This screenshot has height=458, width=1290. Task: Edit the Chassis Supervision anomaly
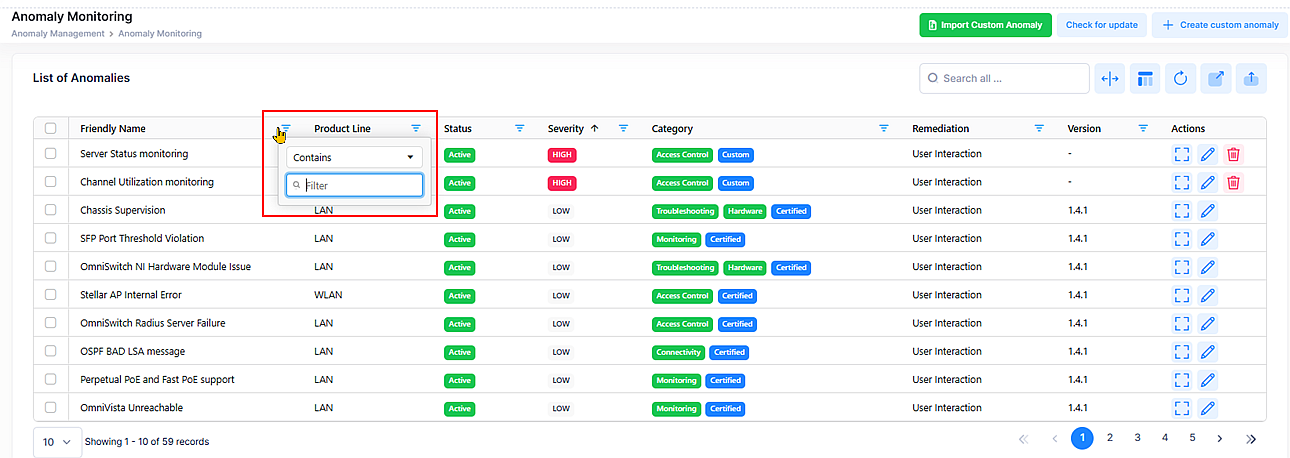1207,211
